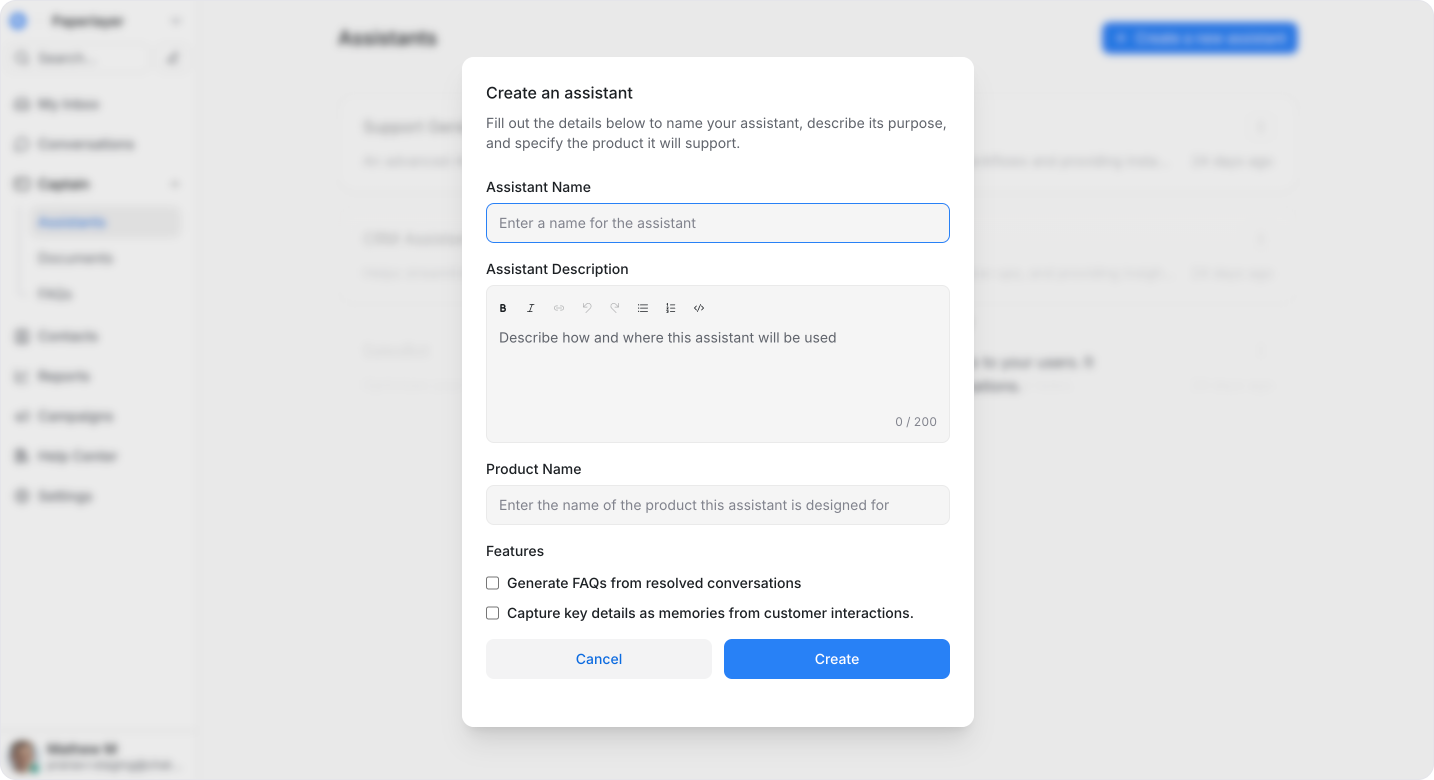Open Conversations in the sidebar

(x=85, y=144)
